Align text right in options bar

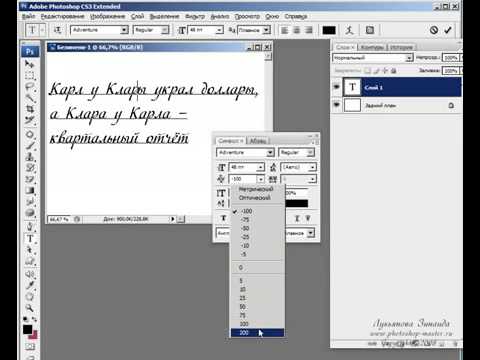[309, 30]
